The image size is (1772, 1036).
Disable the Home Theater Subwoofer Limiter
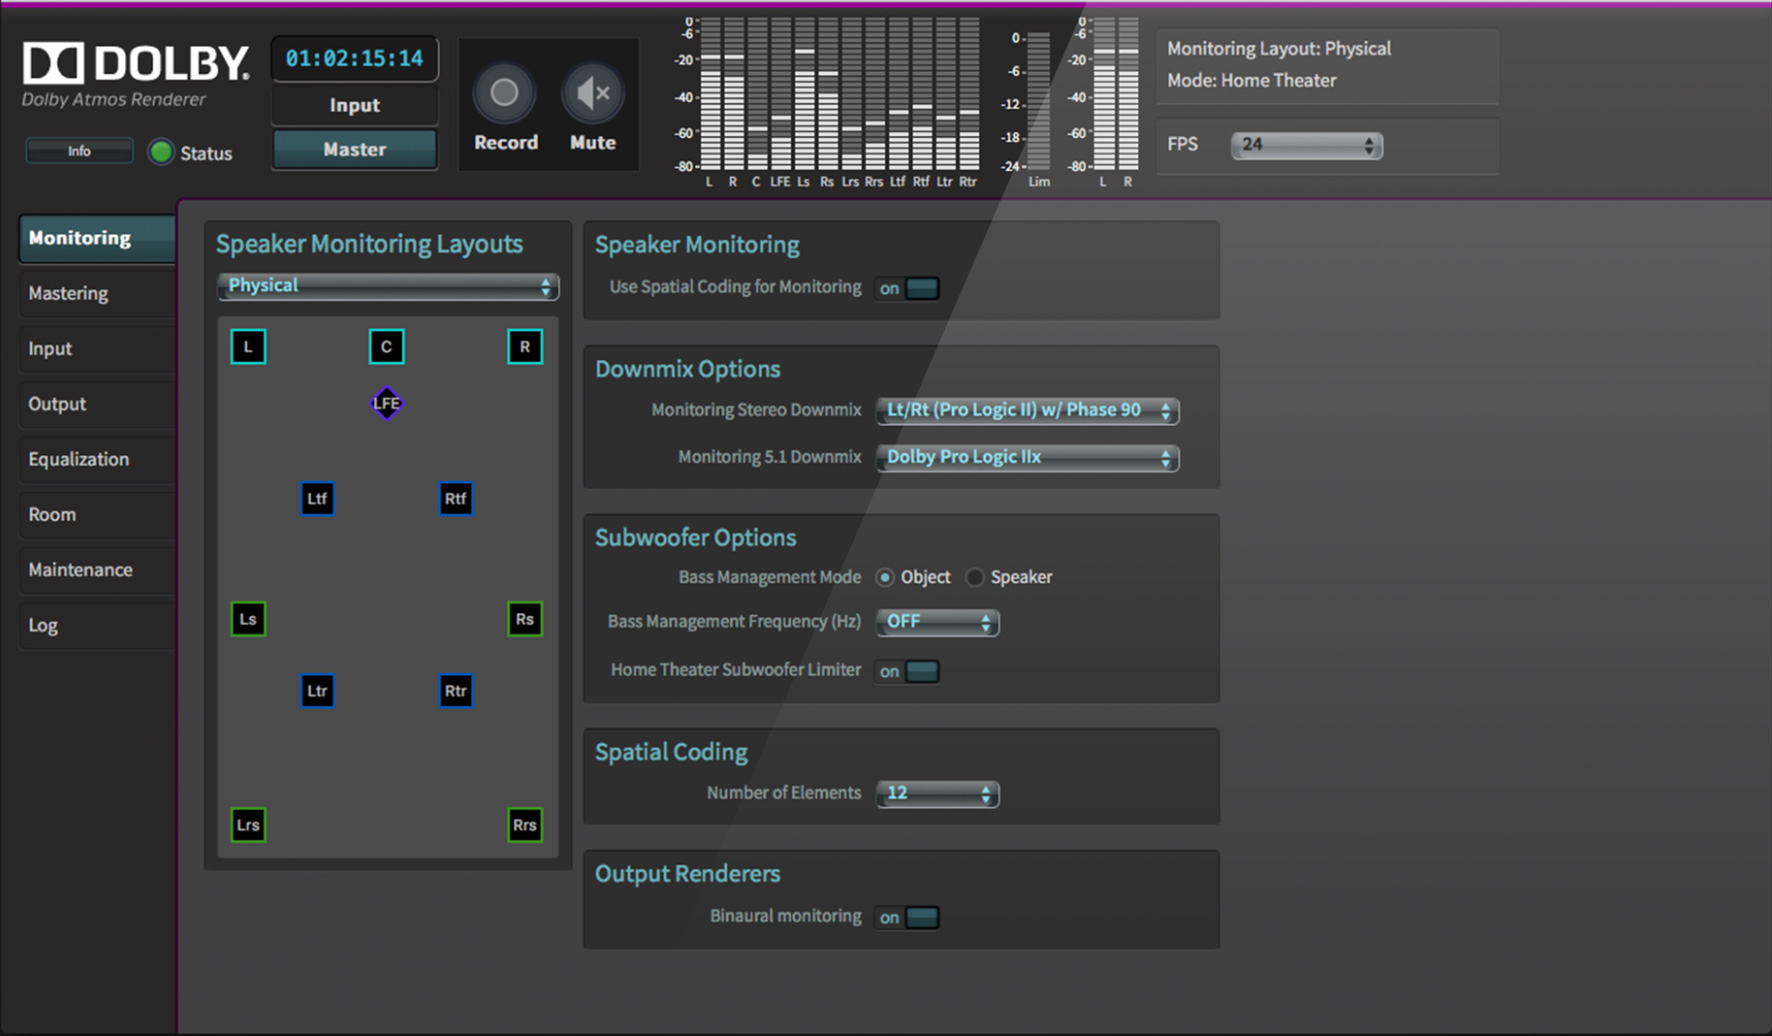click(920, 671)
